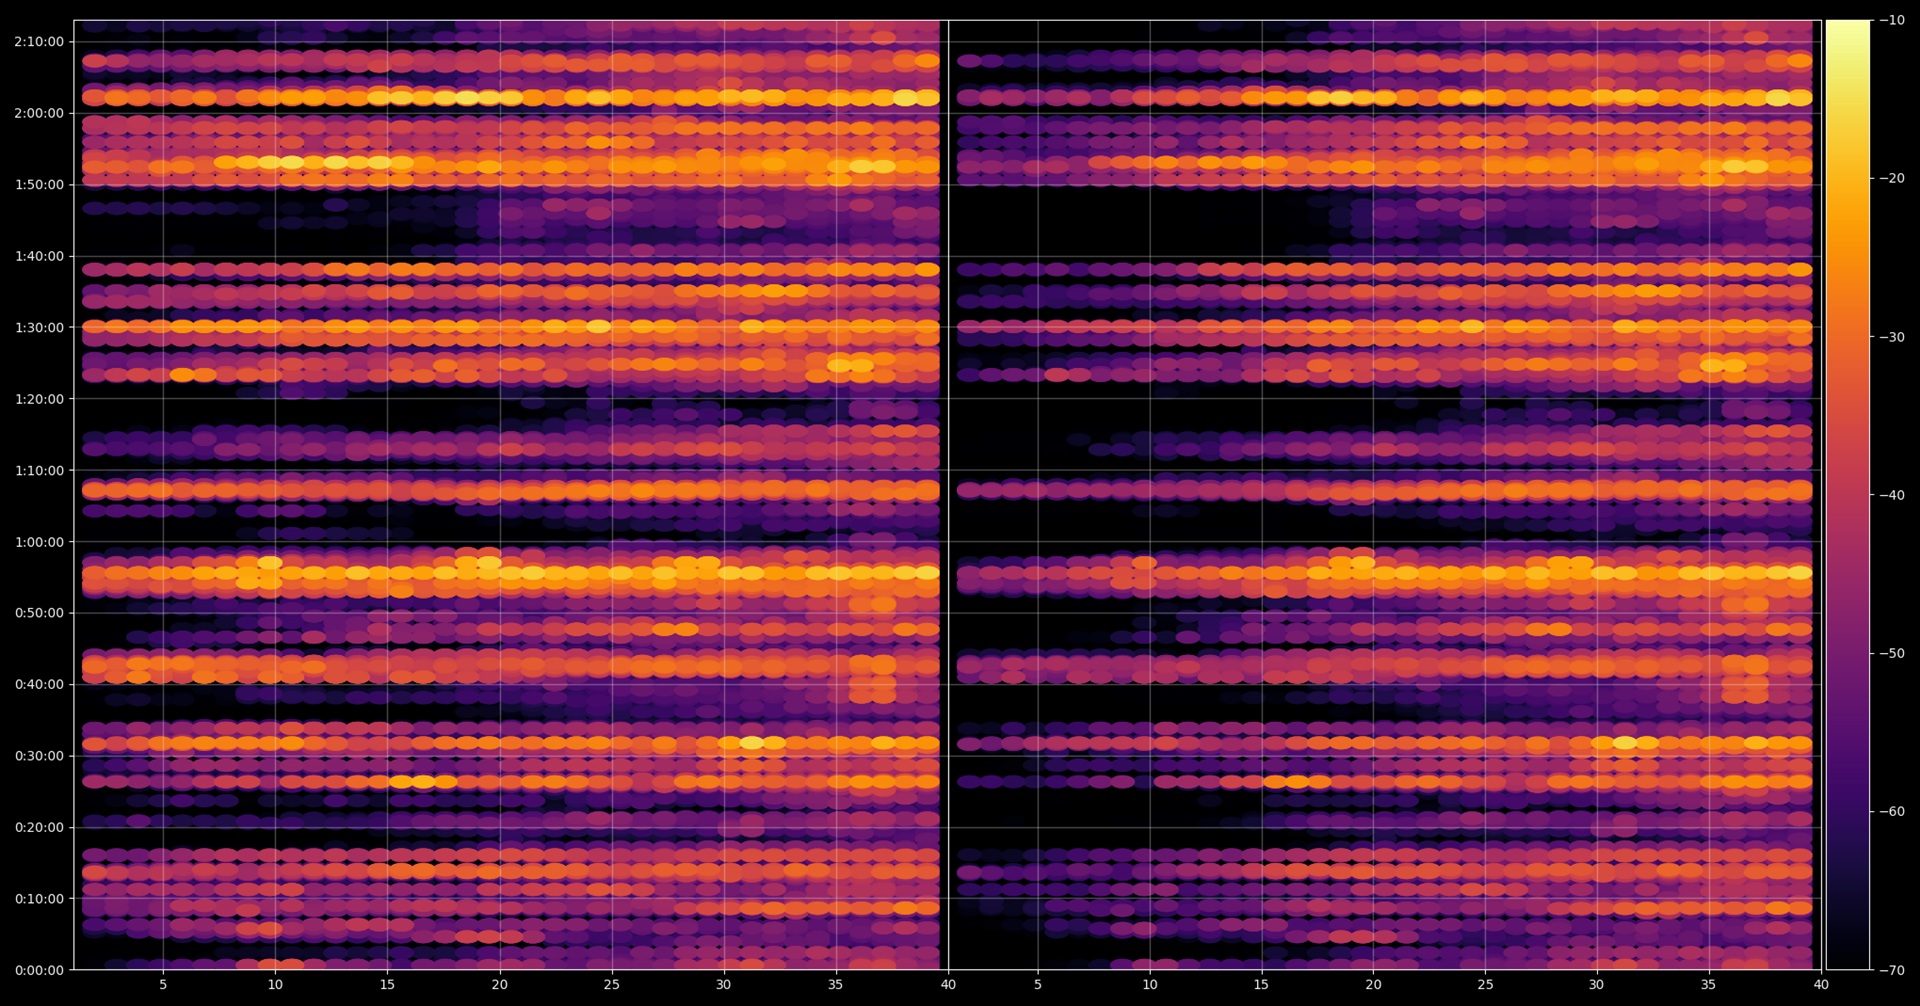This screenshot has width=1920, height=1006.
Task: Click the 0:10:00 time axis label
Action: (39, 899)
